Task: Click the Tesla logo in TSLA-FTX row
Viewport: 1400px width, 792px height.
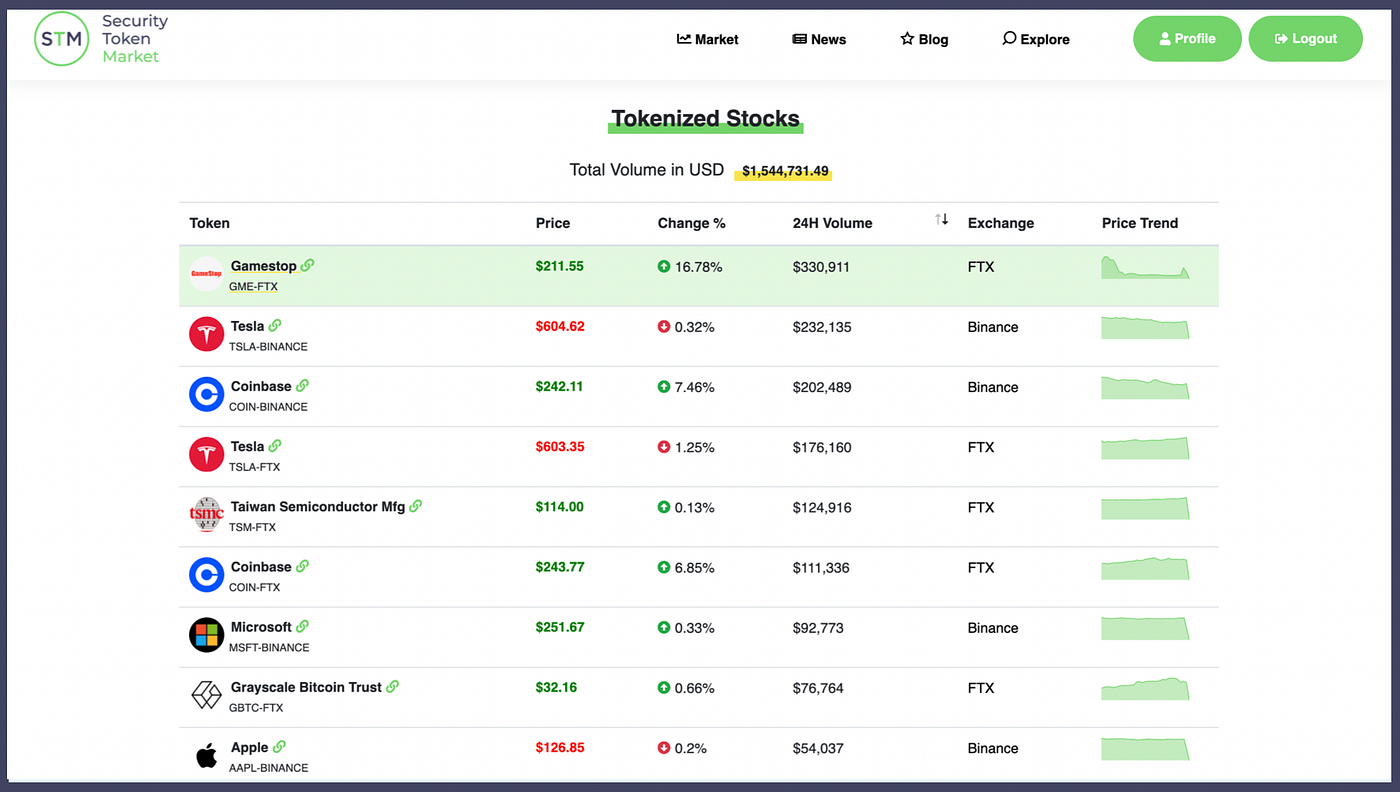Action: click(x=207, y=454)
